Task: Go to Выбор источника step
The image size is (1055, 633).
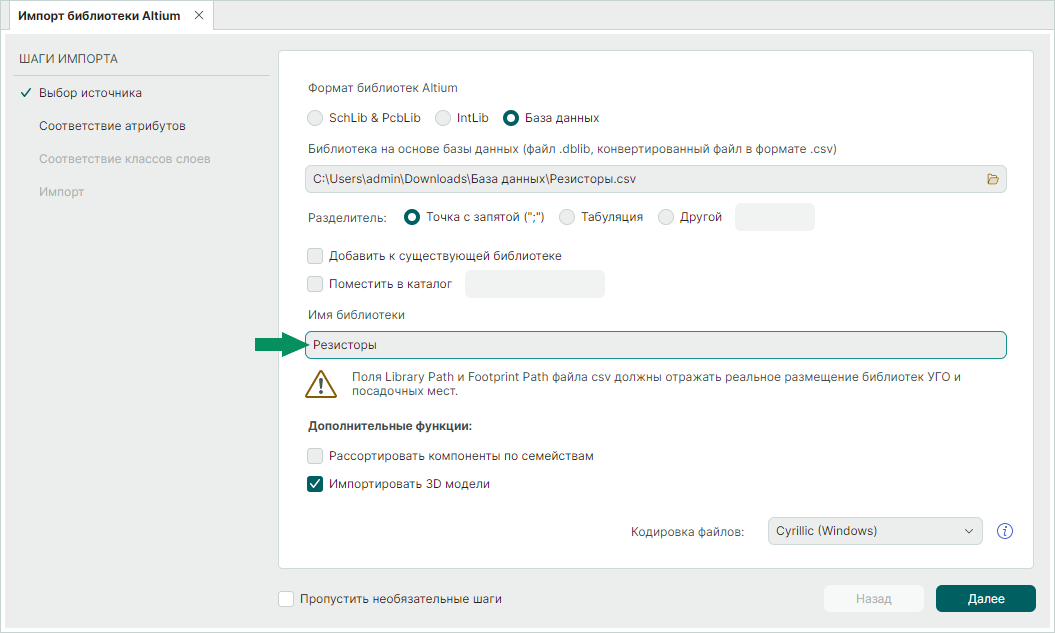Action: (x=90, y=93)
